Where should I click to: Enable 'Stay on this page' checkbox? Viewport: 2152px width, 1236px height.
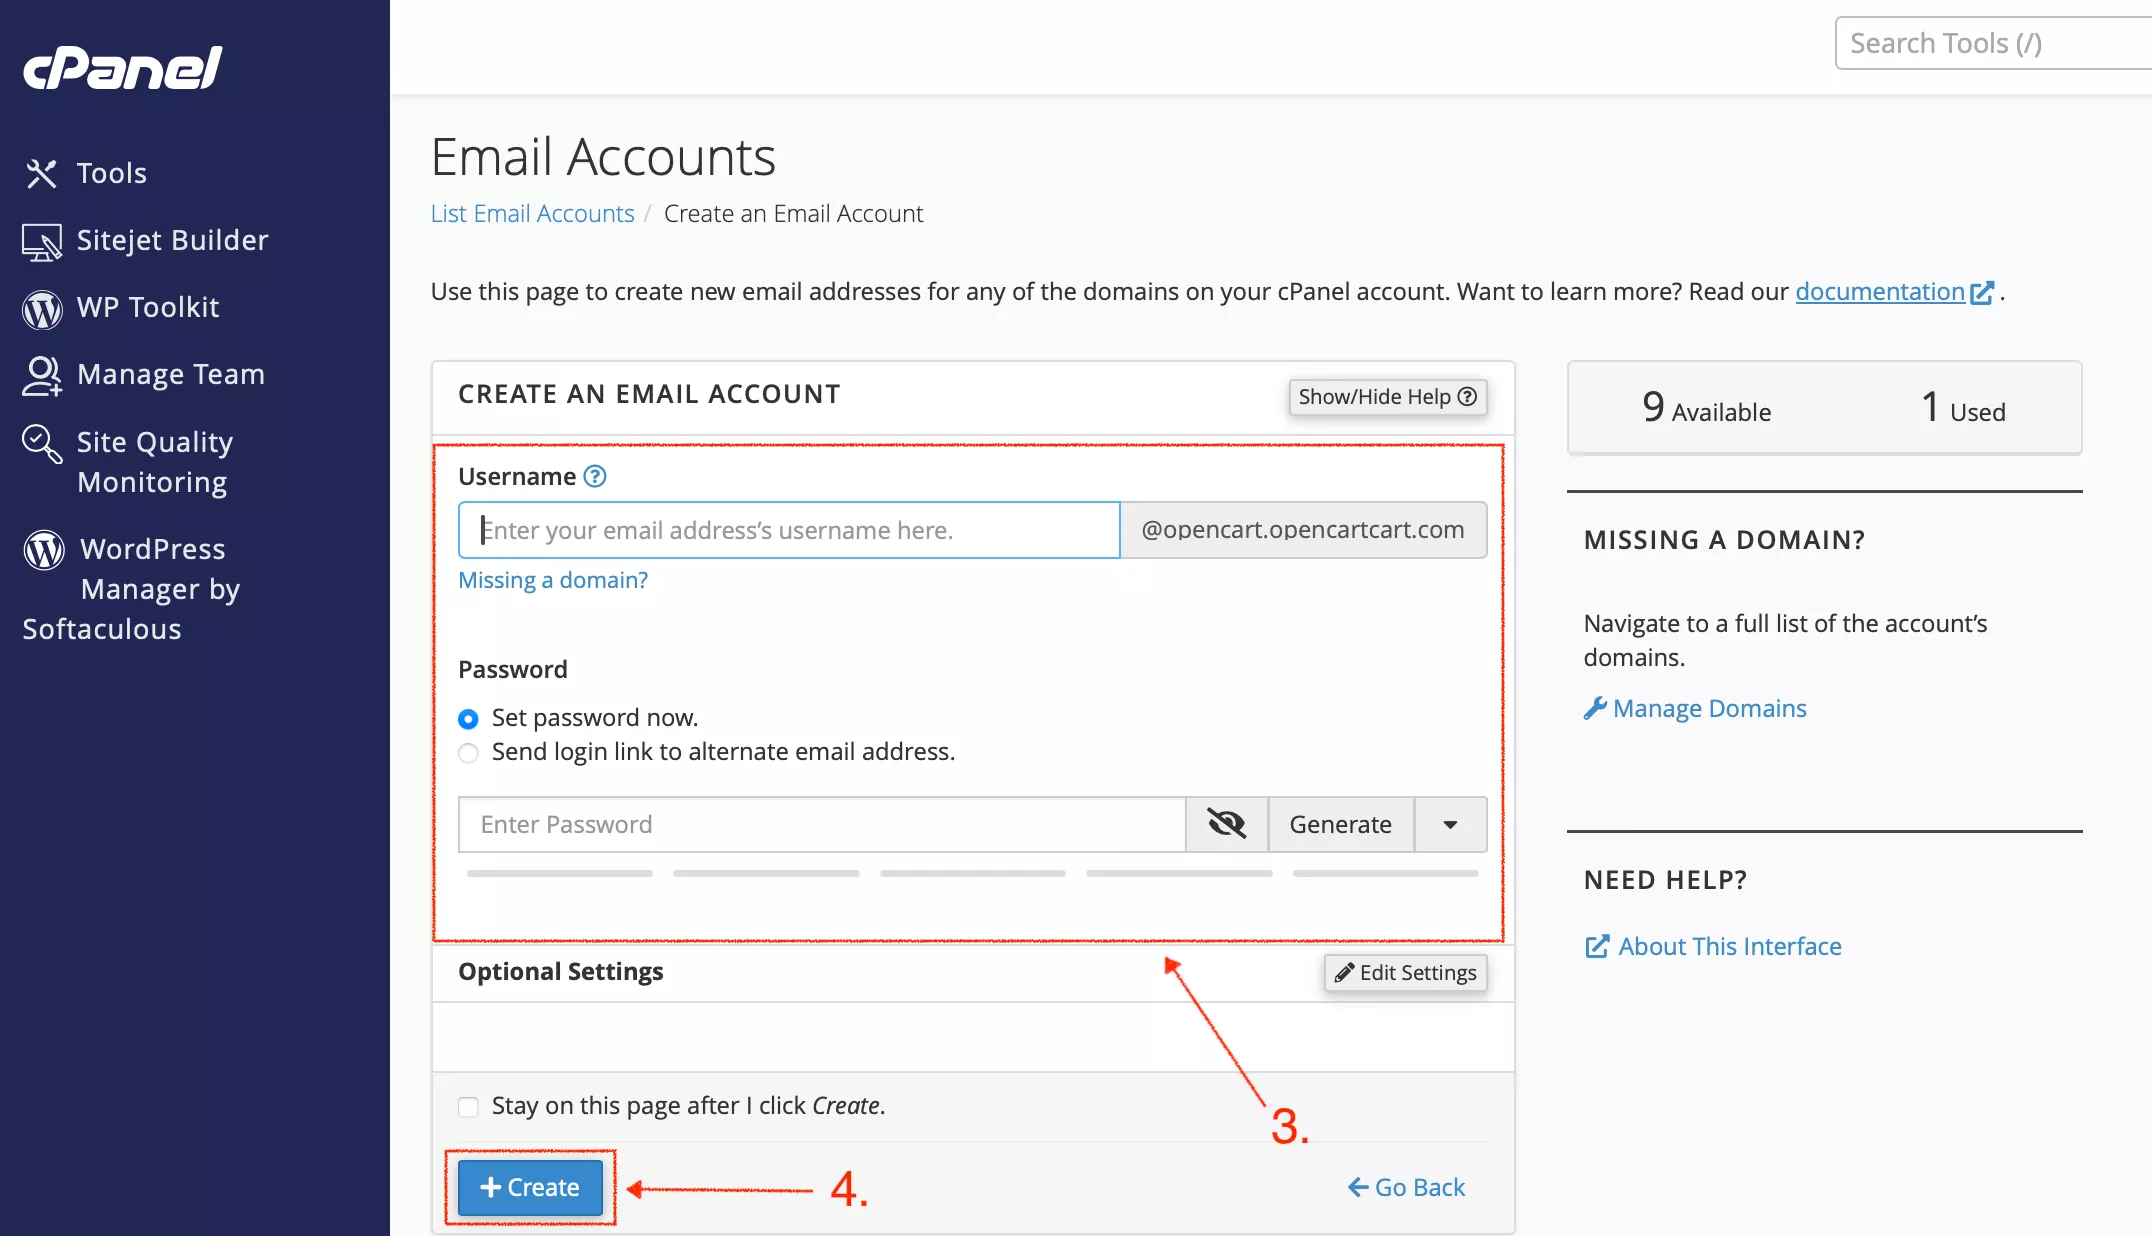[468, 1106]
